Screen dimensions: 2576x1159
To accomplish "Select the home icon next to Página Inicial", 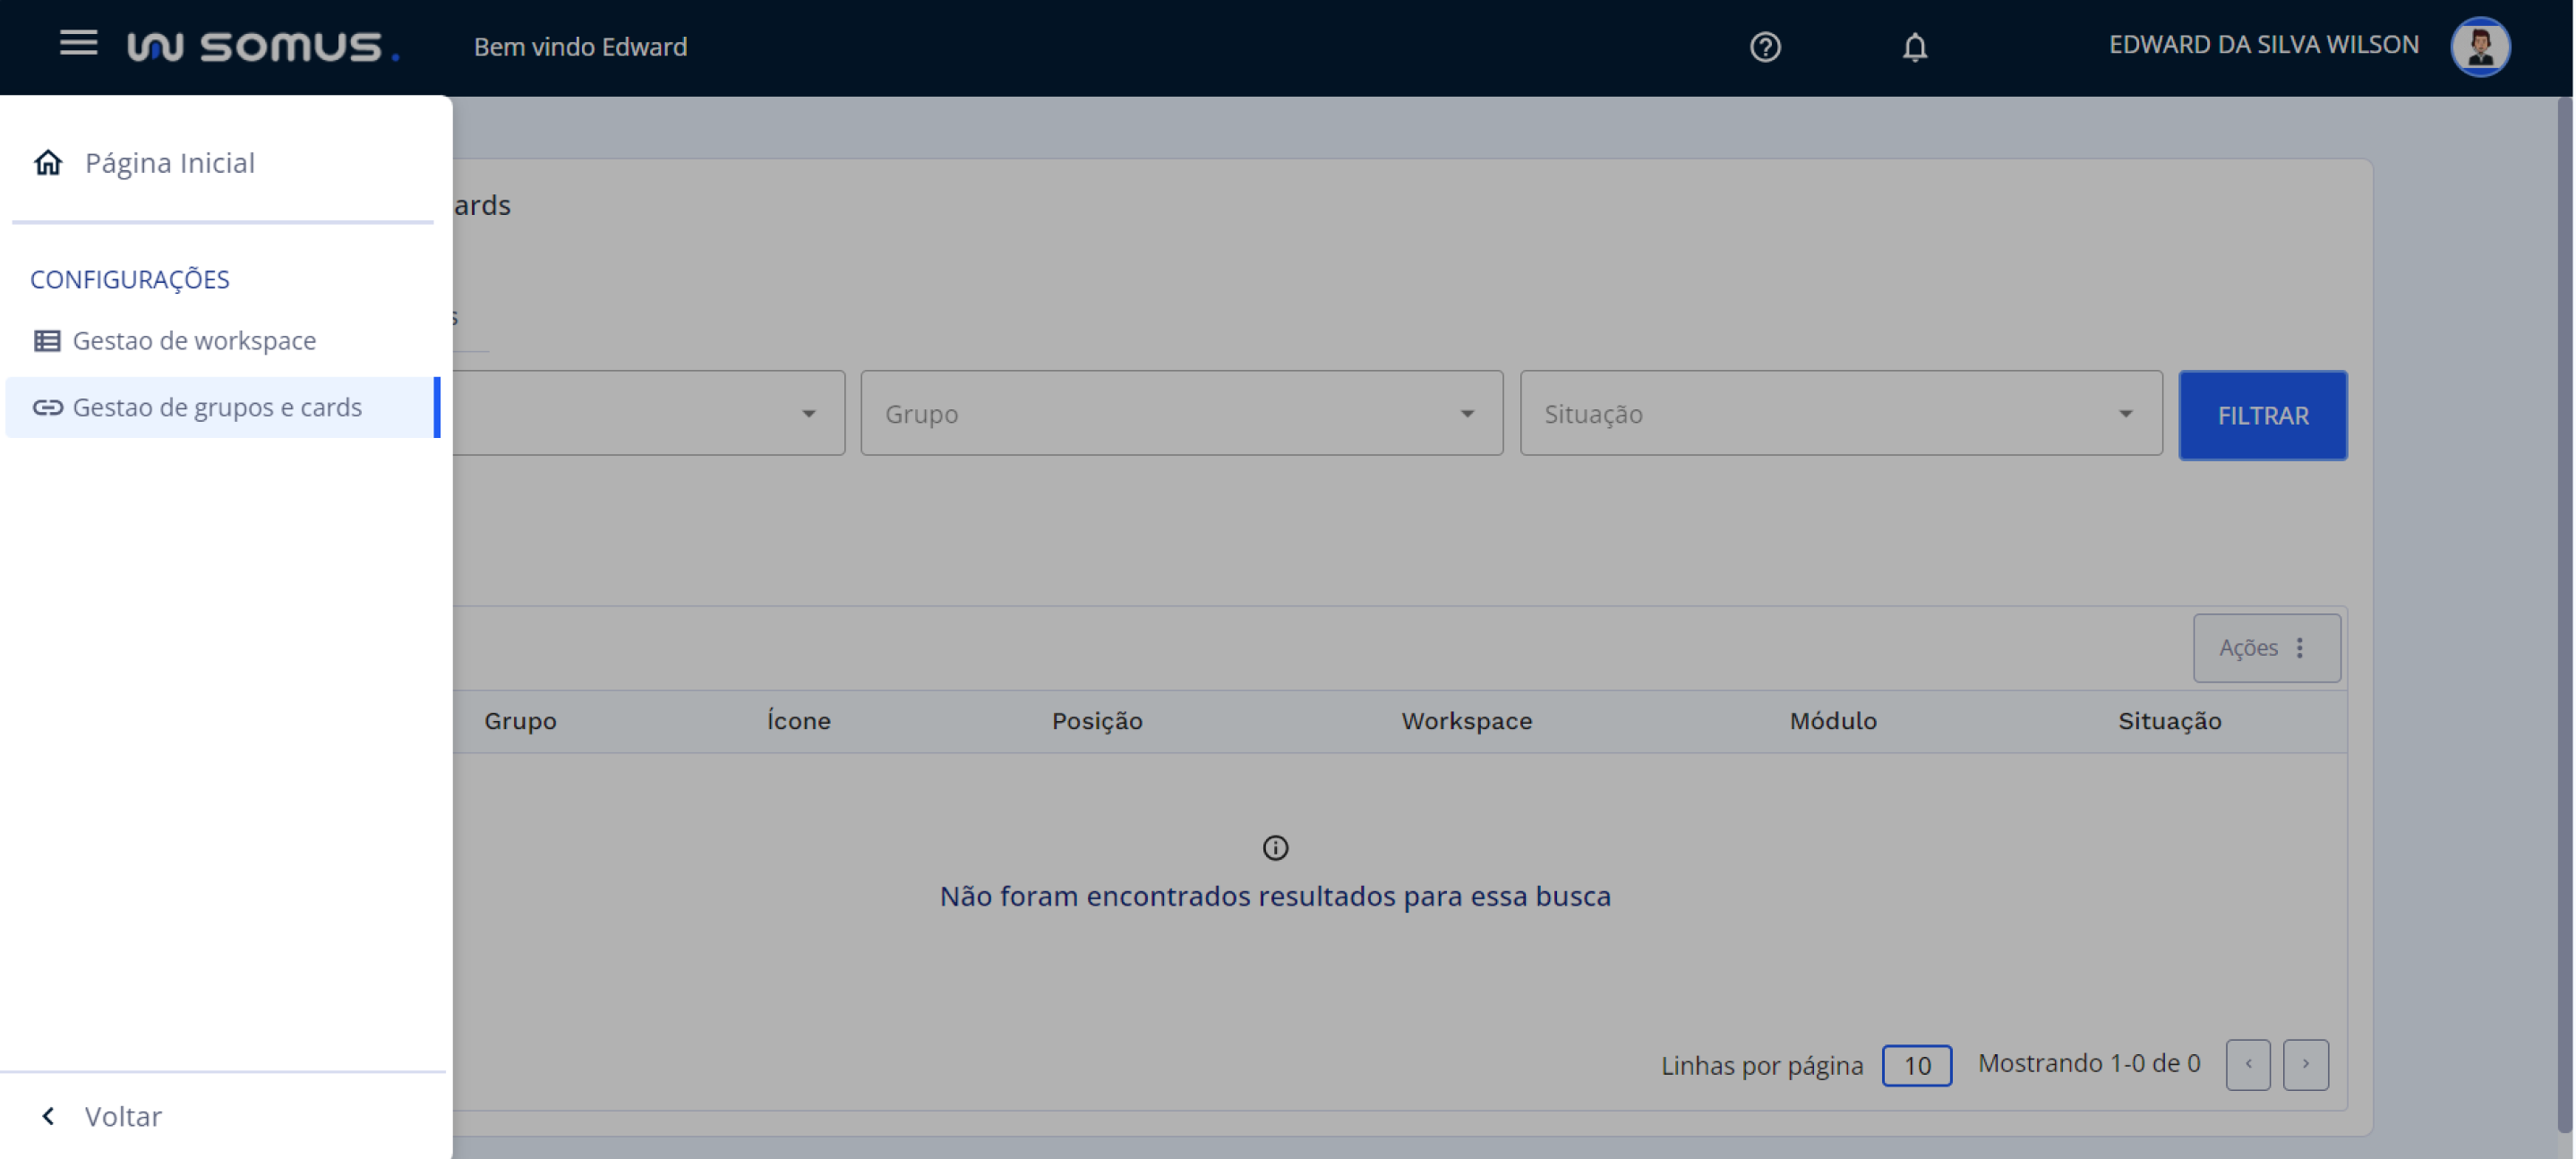I will 47,162.
